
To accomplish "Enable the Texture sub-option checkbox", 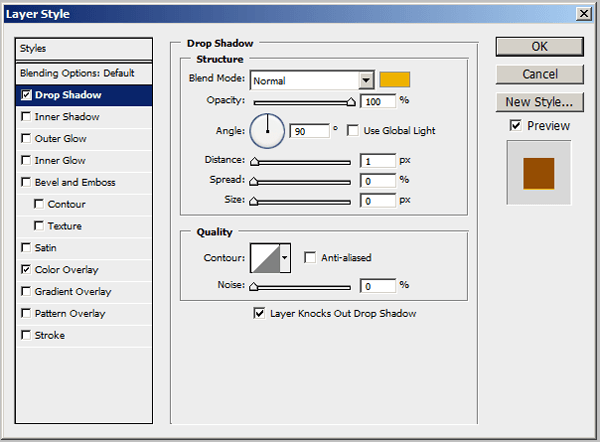I will point(39,225).
